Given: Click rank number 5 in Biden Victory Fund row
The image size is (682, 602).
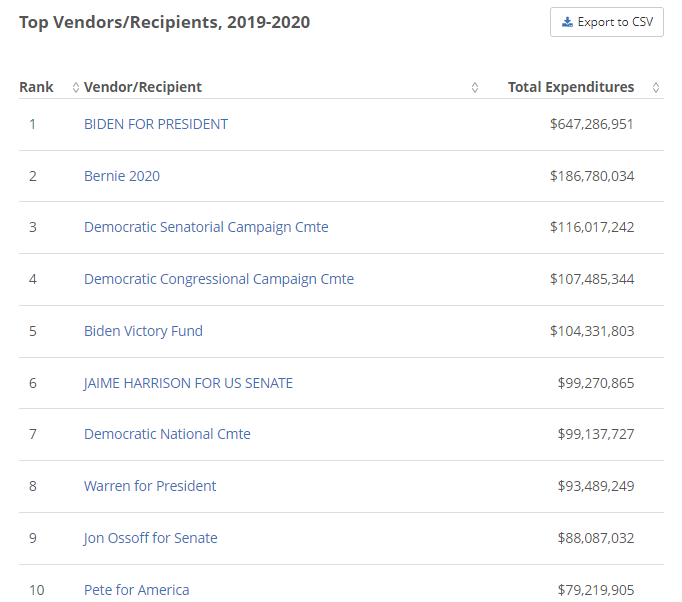Looking at the screenshot, I should [x=33, y=331].
